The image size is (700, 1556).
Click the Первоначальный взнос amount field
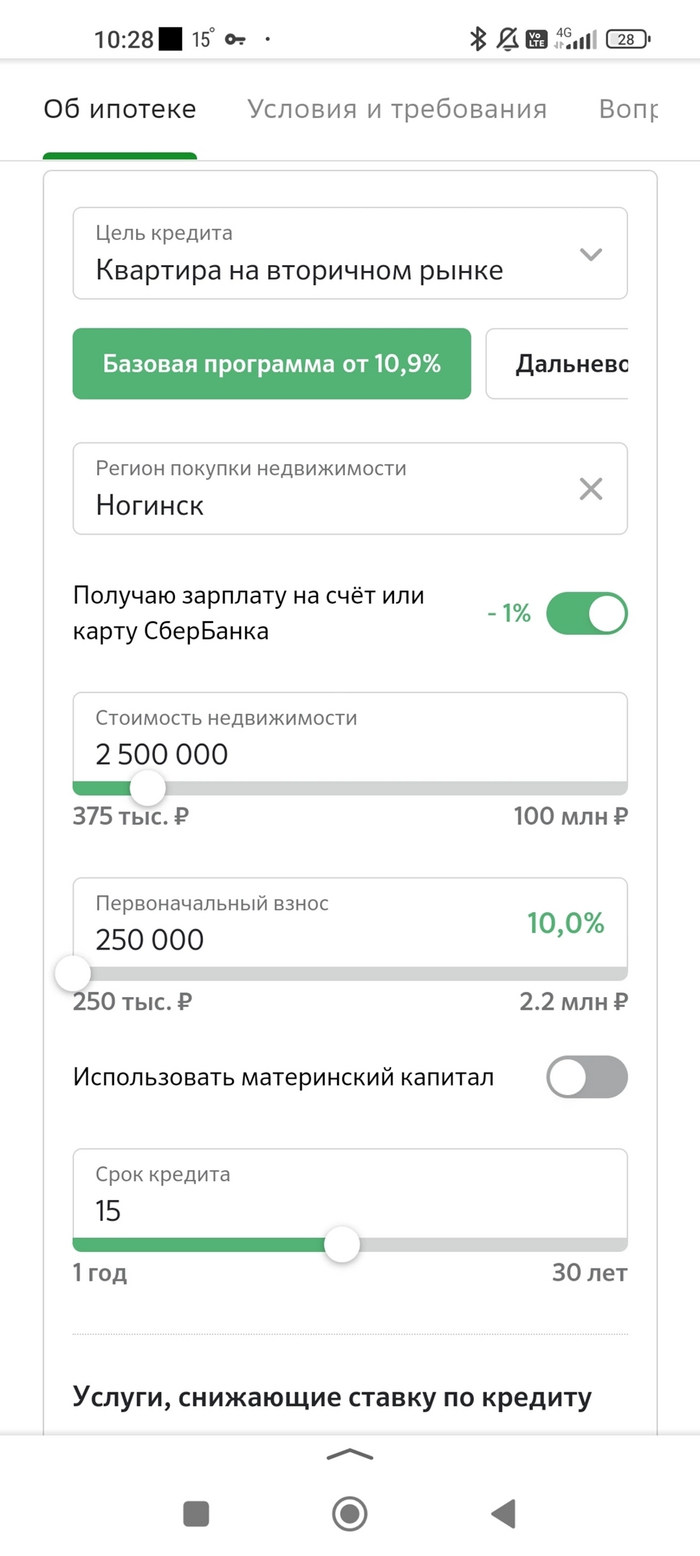(x=300, y=925)
